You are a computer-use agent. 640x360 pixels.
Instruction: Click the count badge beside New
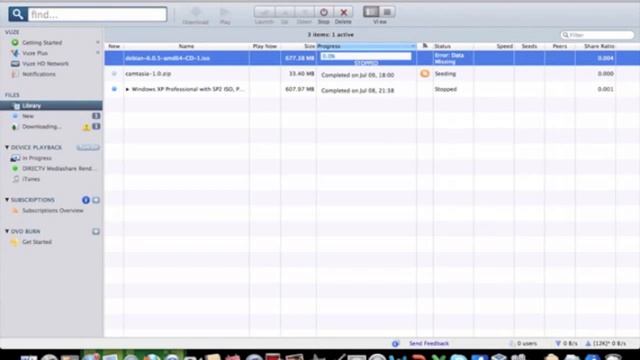(96, 116)
